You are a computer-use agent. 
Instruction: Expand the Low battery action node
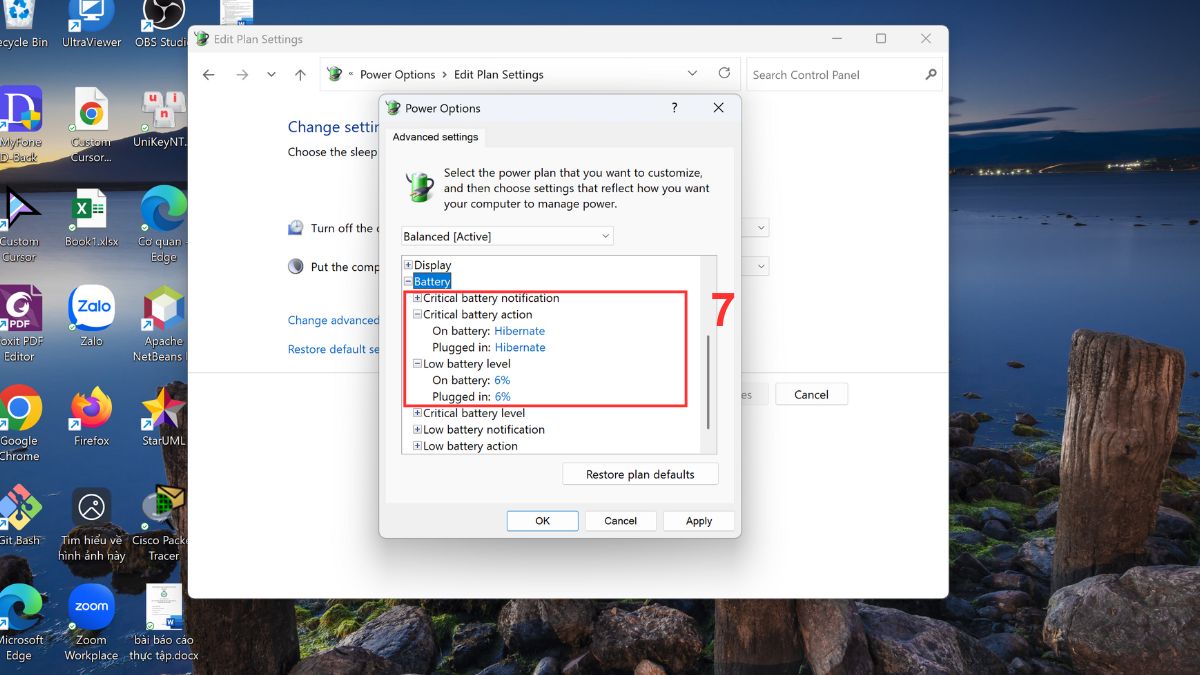coord(418,446)
